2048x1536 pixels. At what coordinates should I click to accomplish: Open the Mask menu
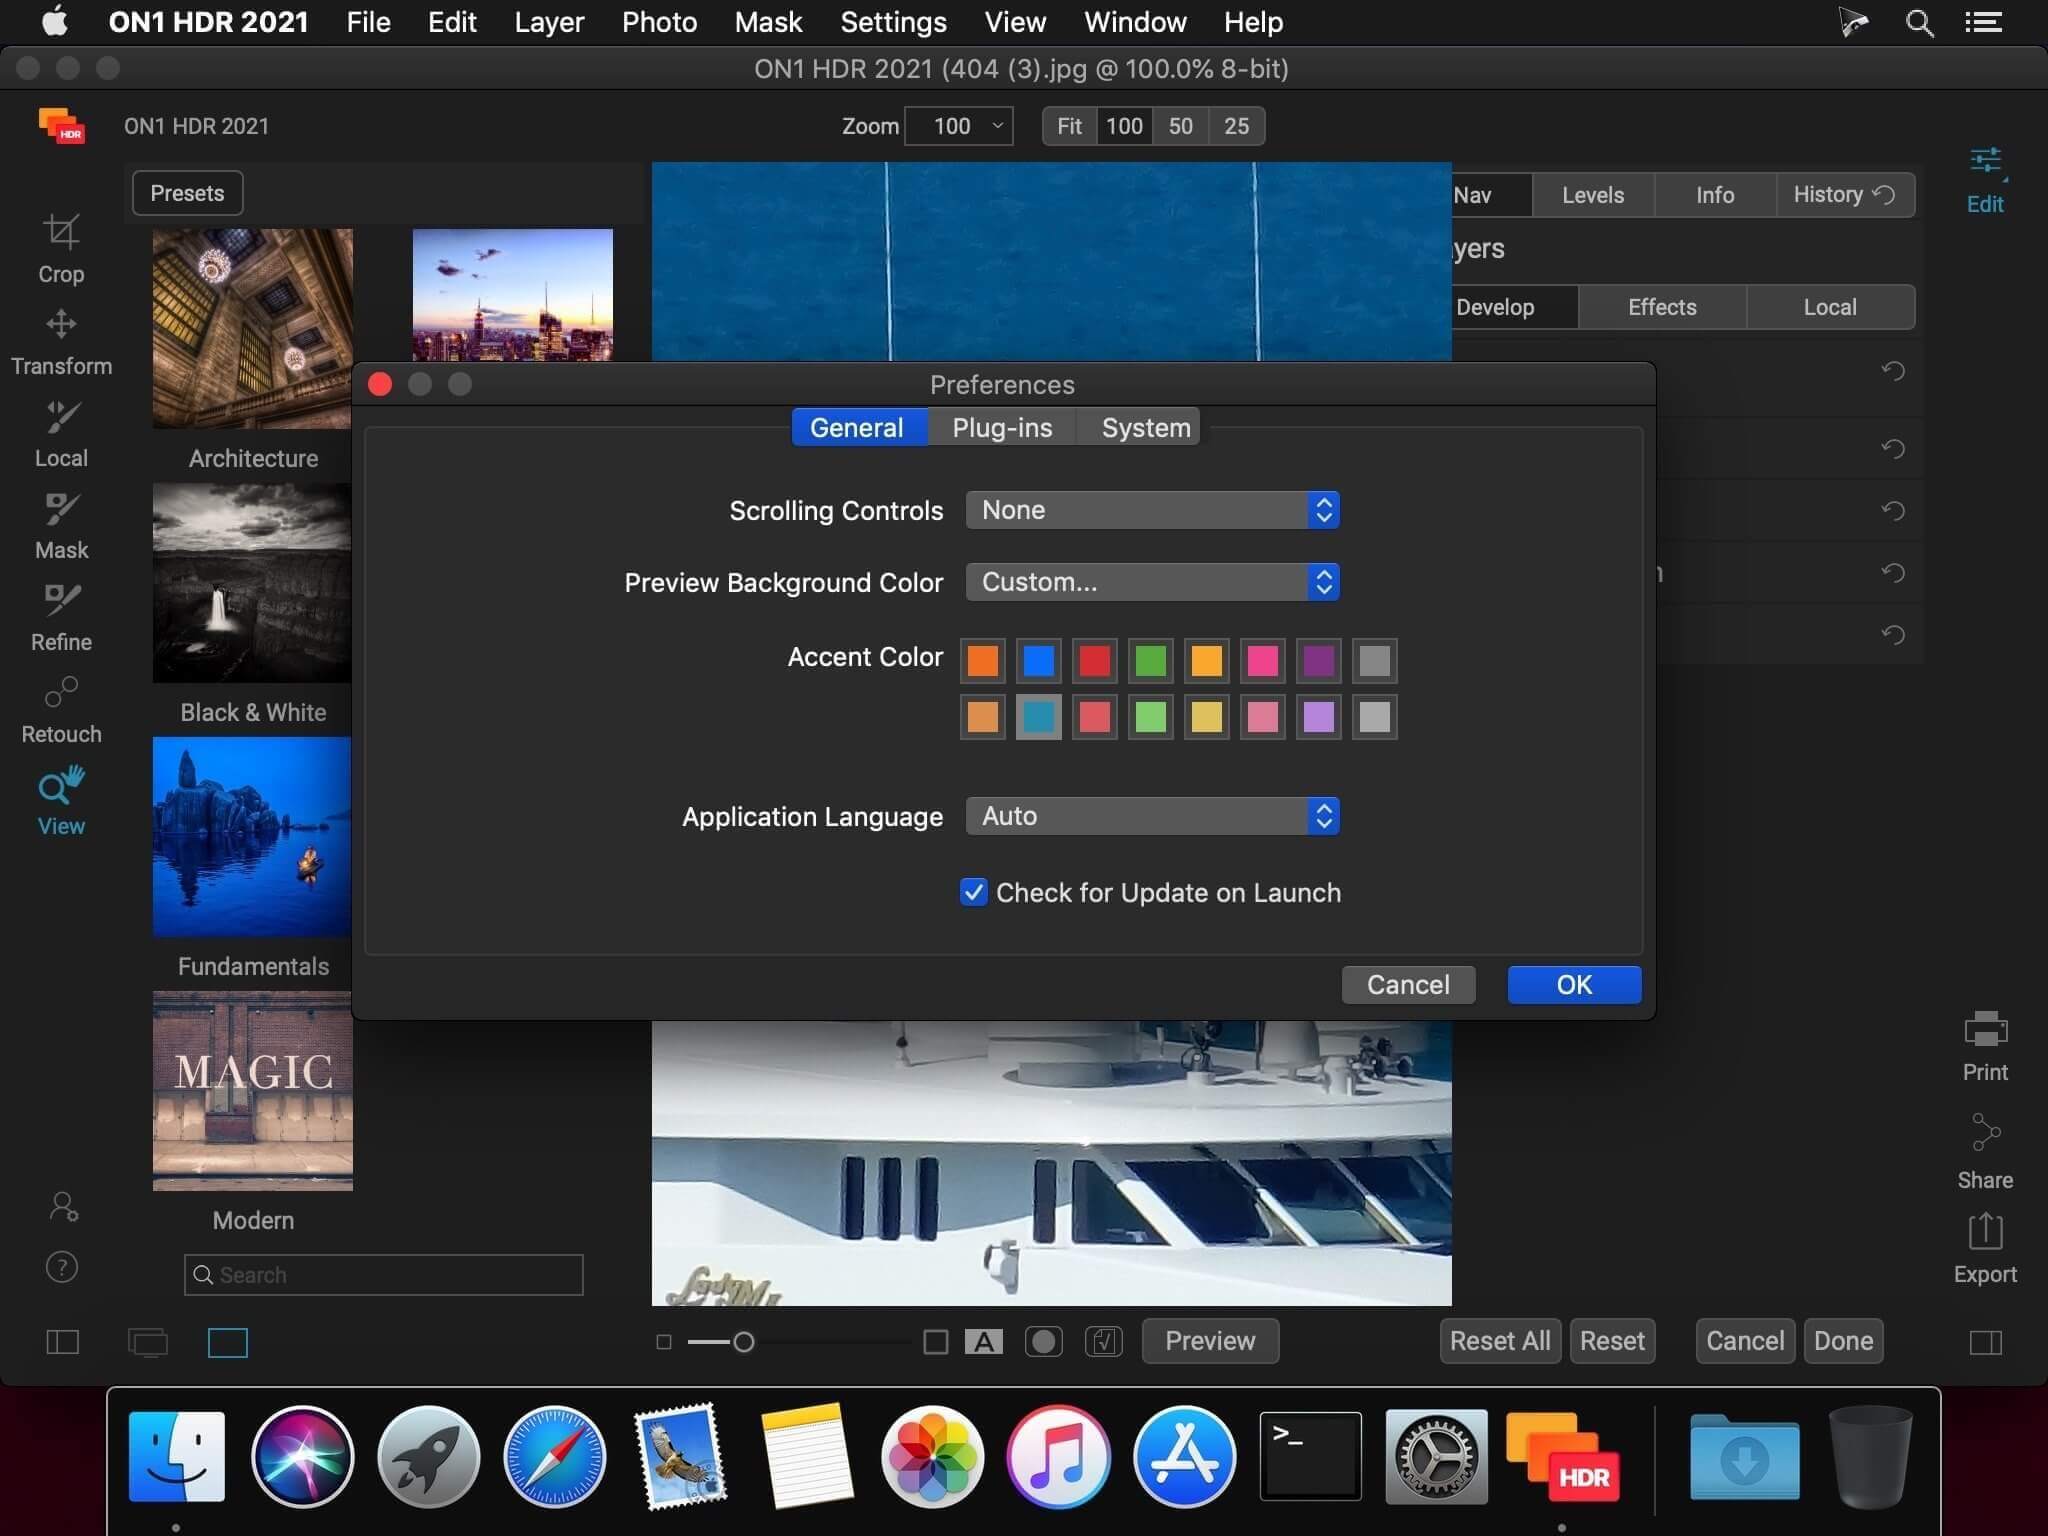click(768, 22)
